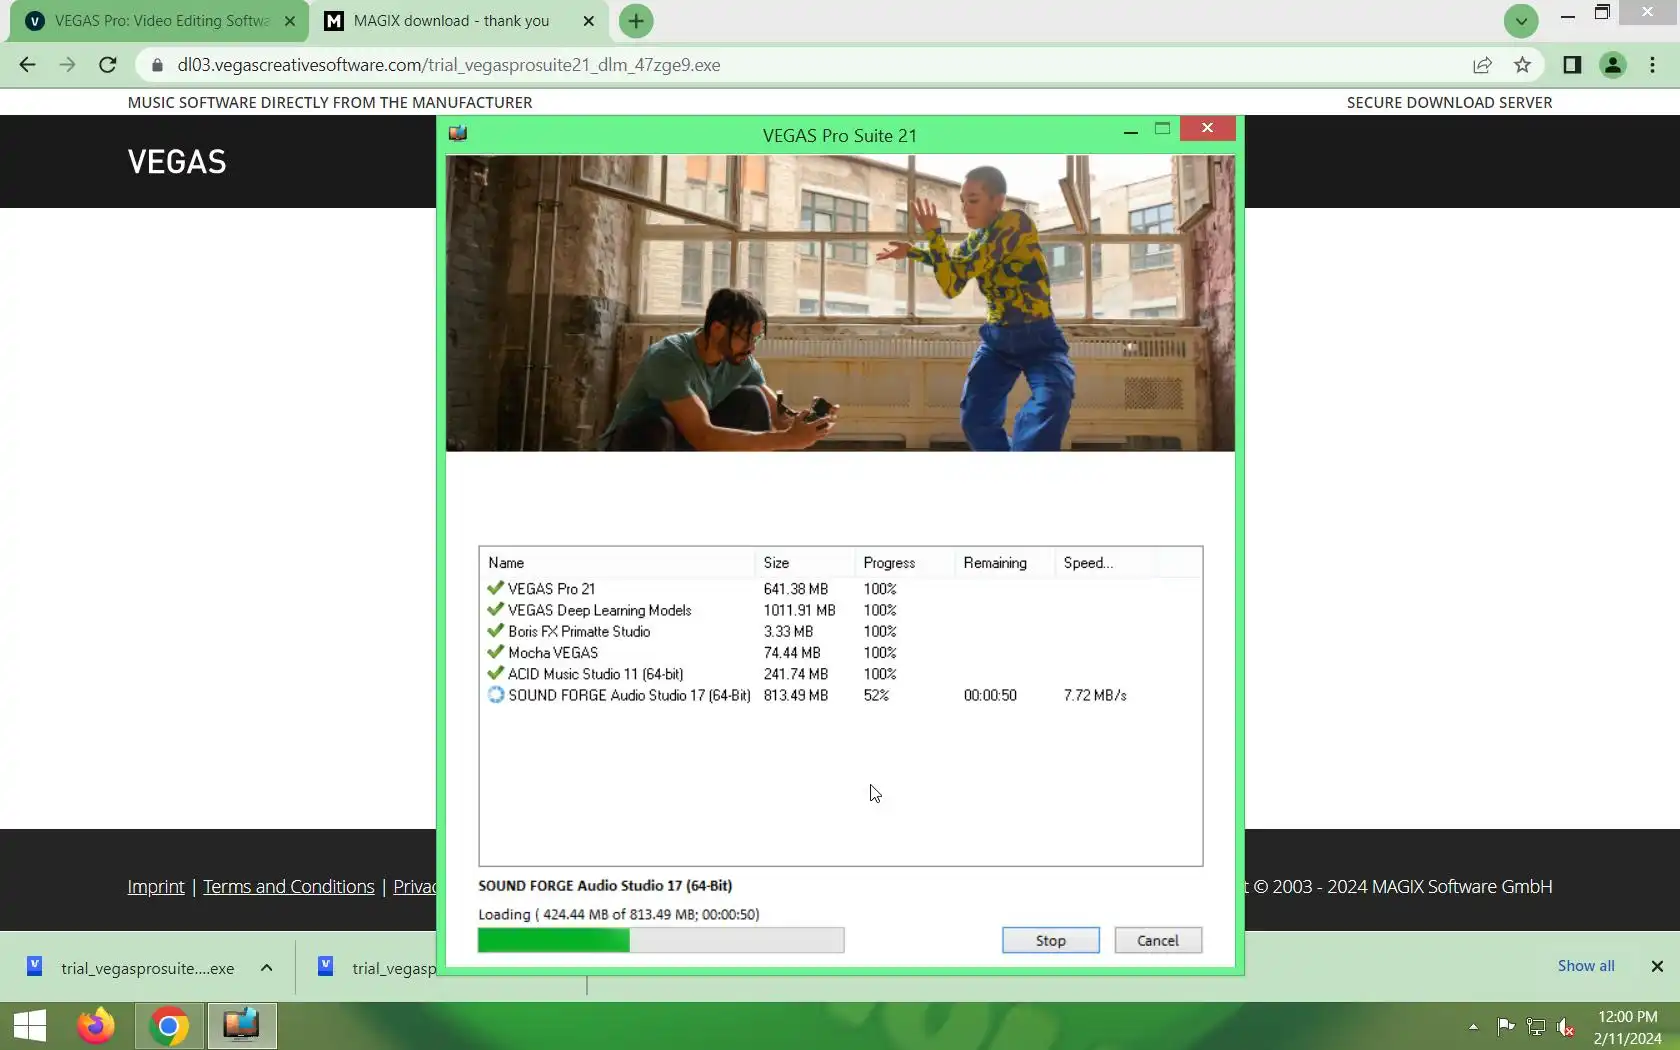Share this page
This screenshot has height=1050, width=1680.
click(x=1482, y=65)
